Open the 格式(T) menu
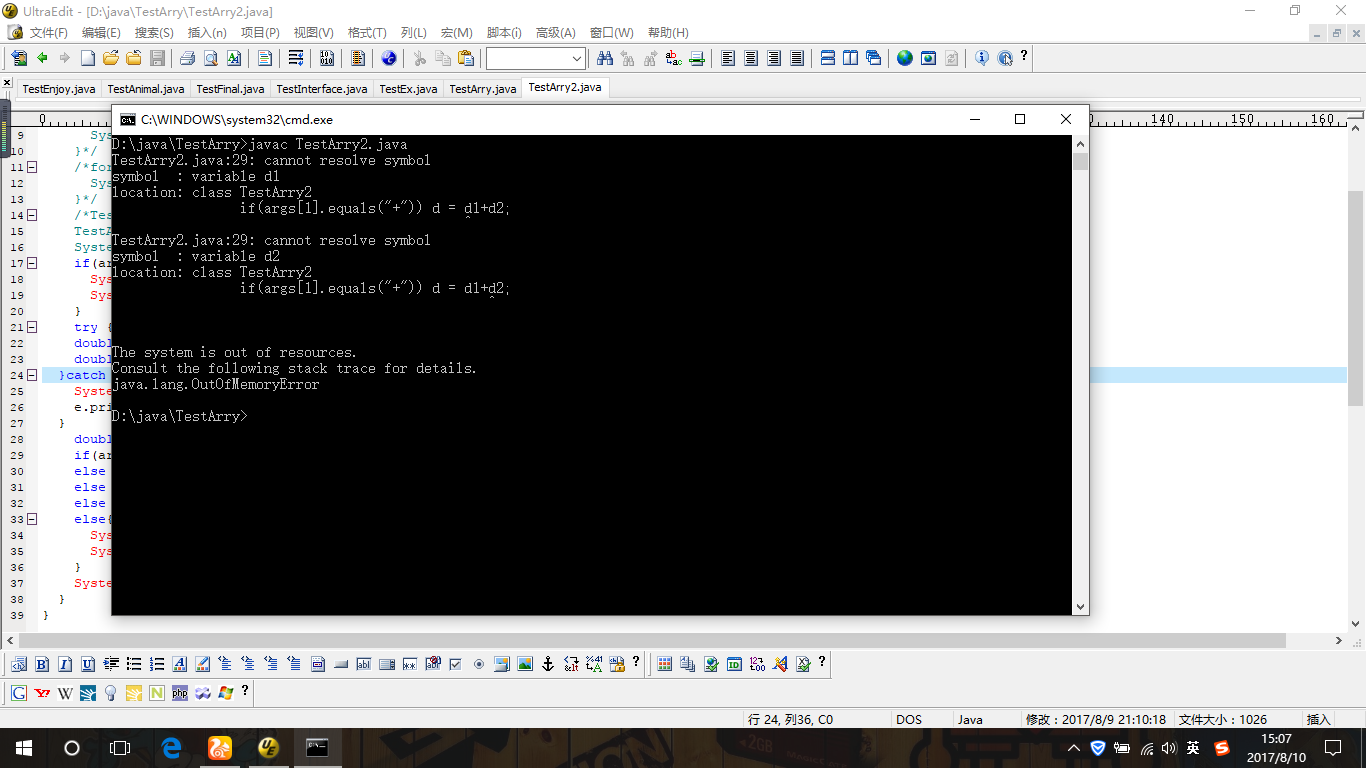The height and width of the screenshot is (768, 1366). (x=367, y=33)
